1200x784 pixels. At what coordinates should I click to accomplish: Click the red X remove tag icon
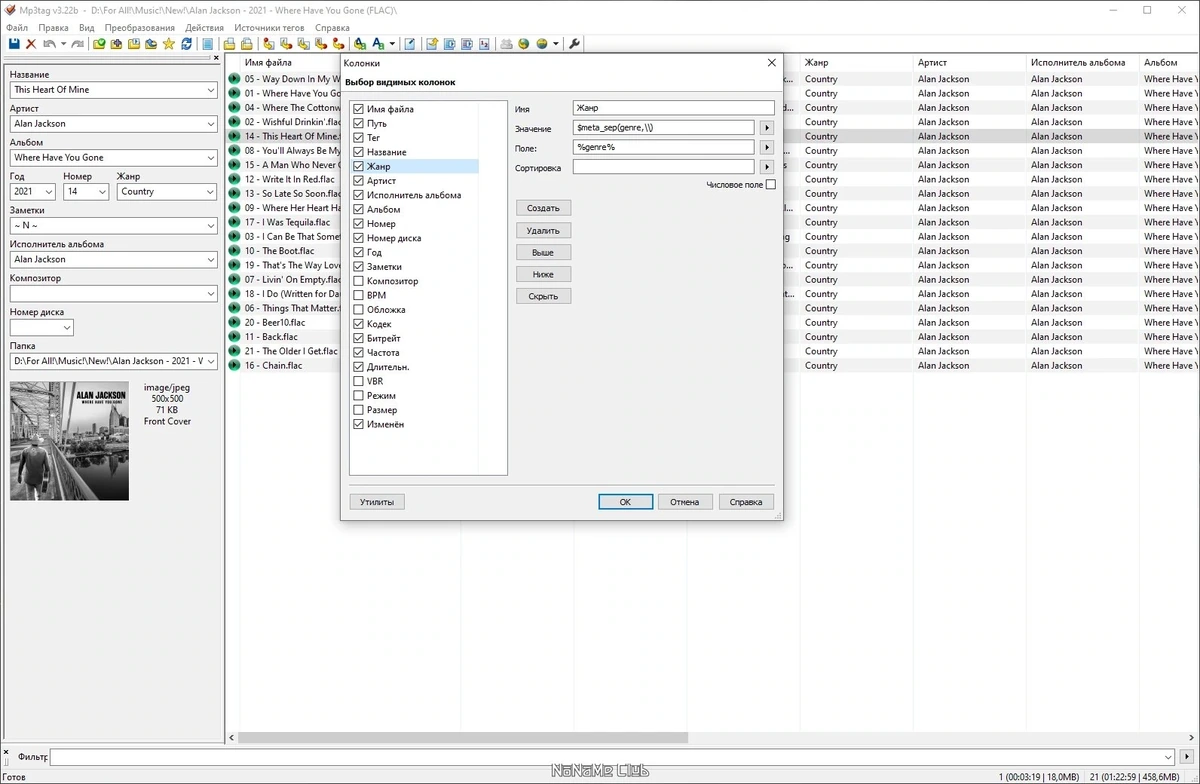[x=31, y=44]
